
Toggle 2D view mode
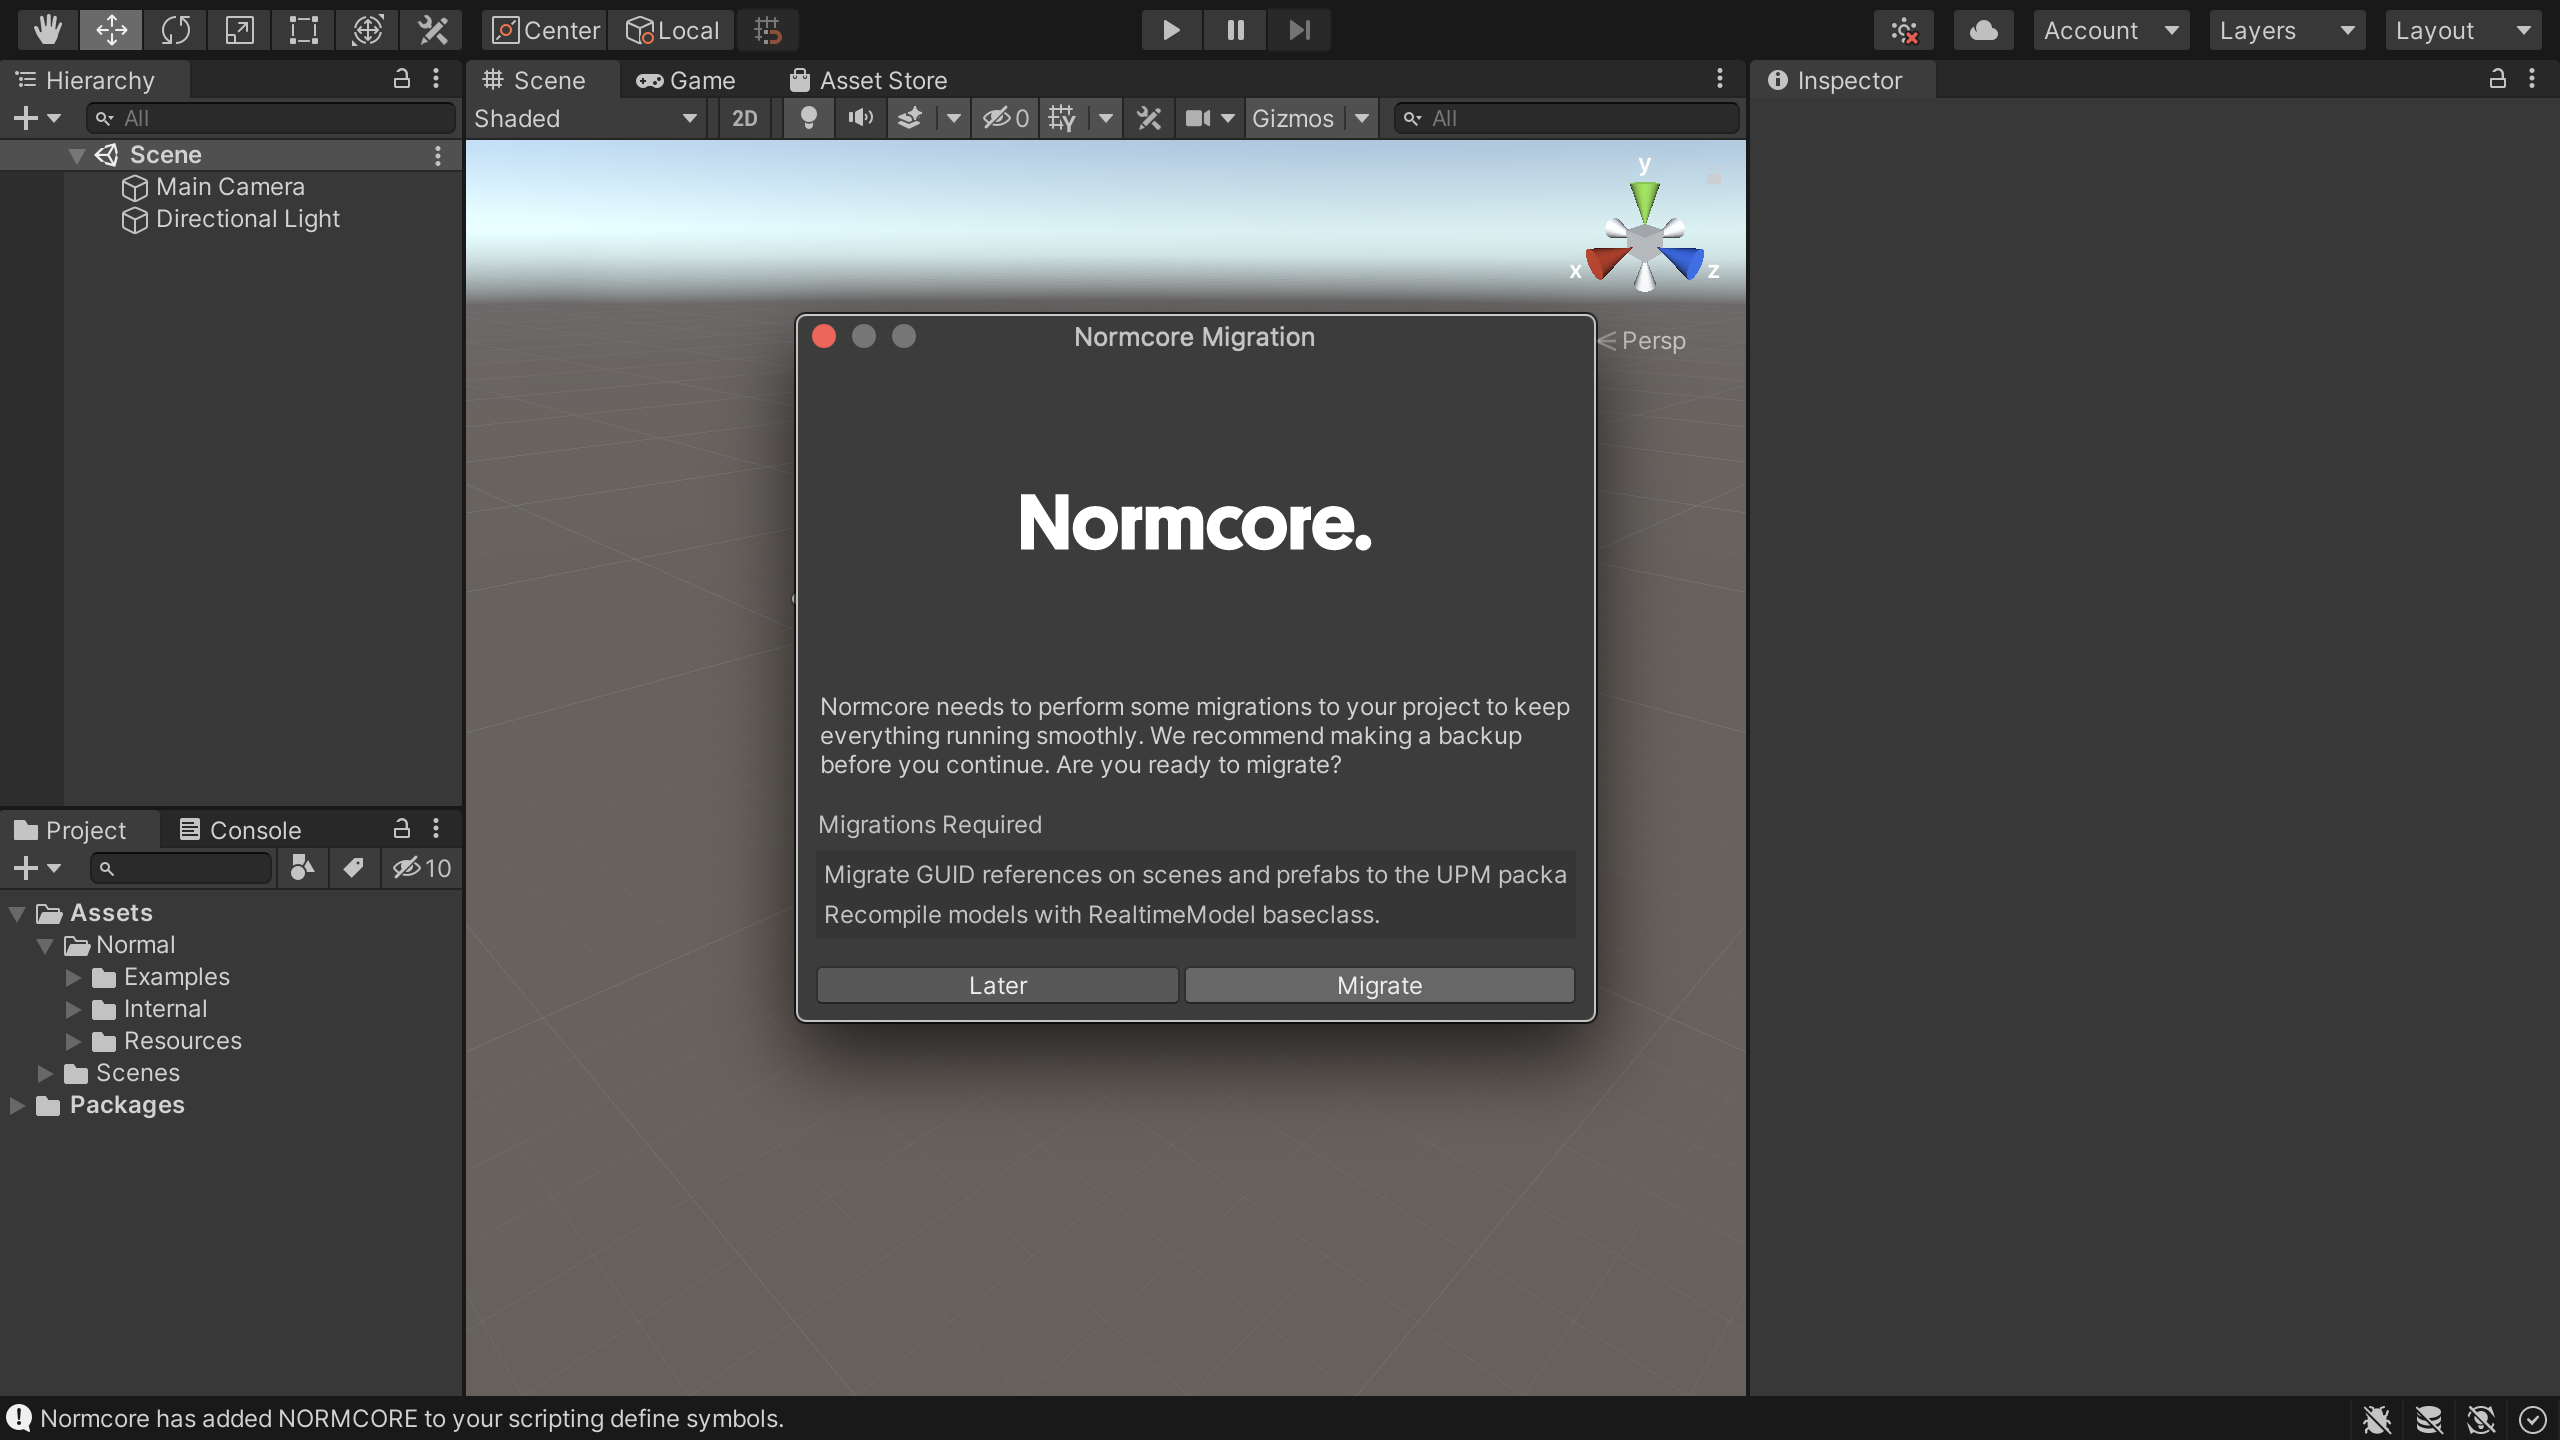(744, 118)
